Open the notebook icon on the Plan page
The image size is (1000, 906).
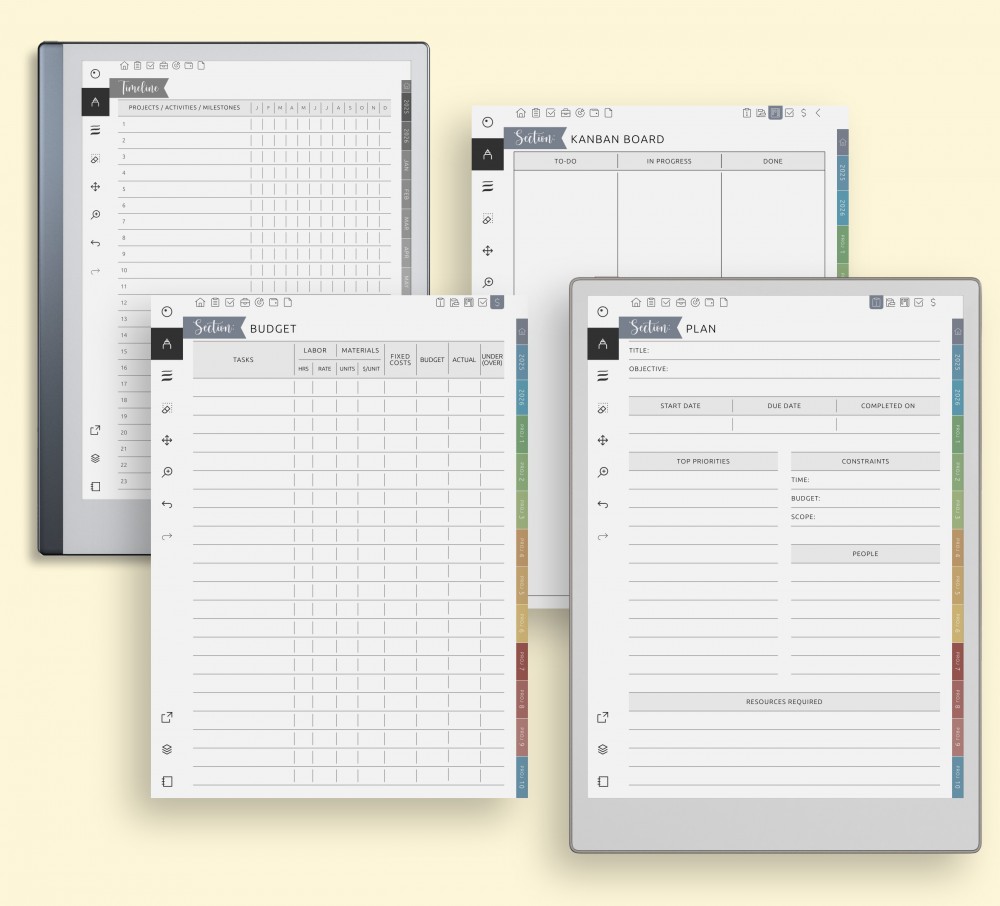coord(602,781)
